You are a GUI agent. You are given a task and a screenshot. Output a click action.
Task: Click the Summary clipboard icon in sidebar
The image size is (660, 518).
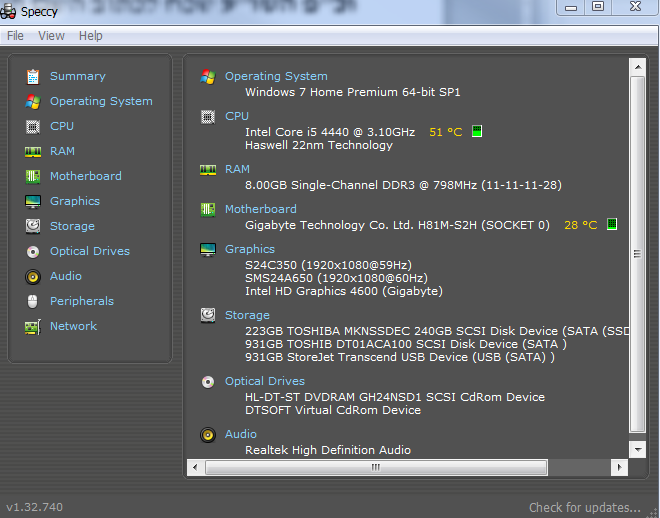click(x=33, y=77)
